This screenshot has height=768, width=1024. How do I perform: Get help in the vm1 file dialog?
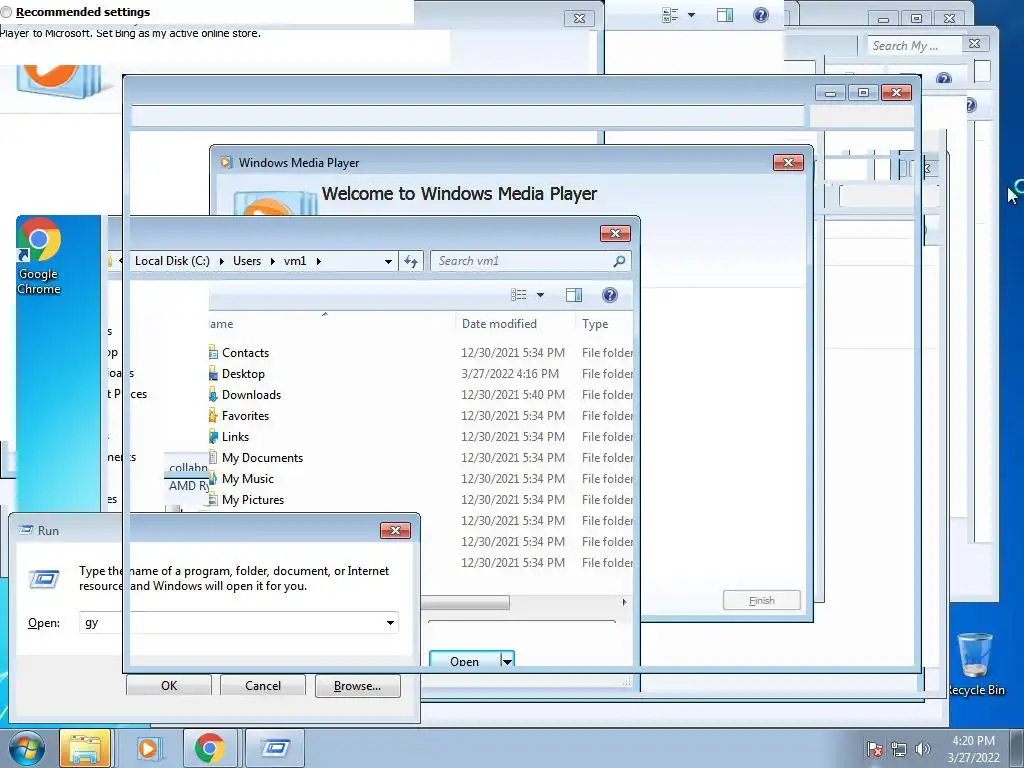pyautogui.click(x=610, y=295)
